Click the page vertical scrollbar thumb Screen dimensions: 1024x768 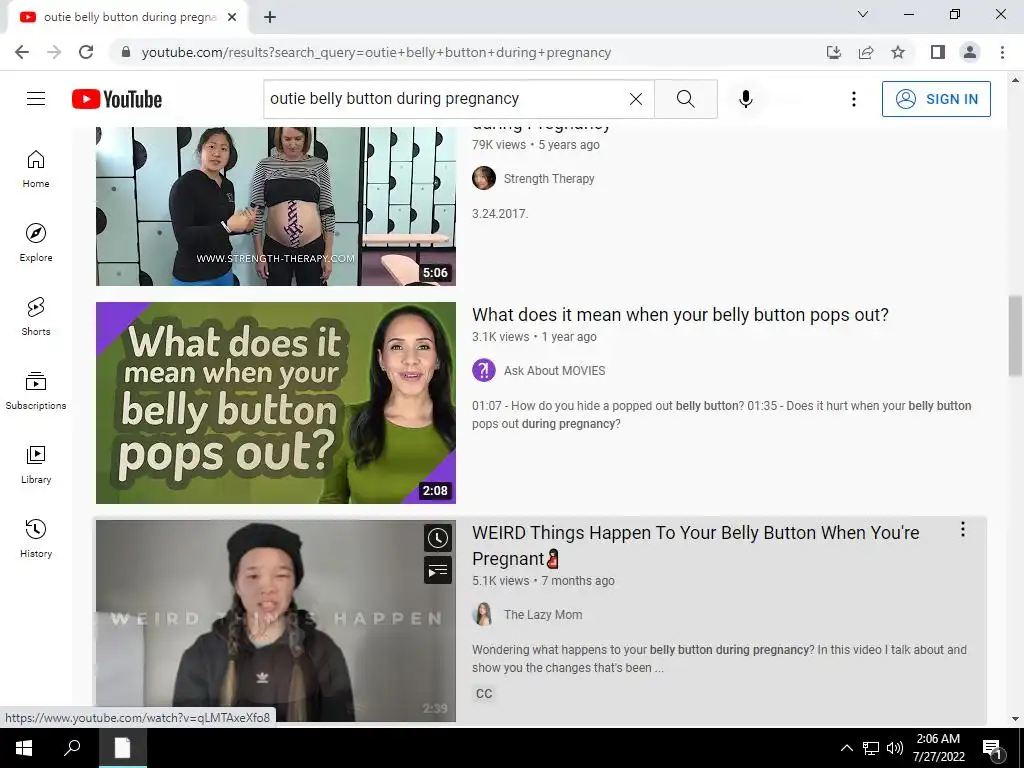point(1015,335)
